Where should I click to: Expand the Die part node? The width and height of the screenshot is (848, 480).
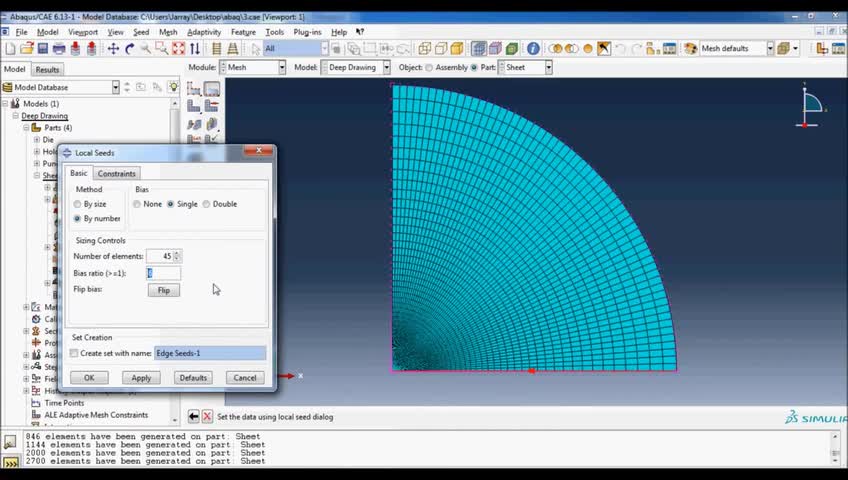click(37, 139)
